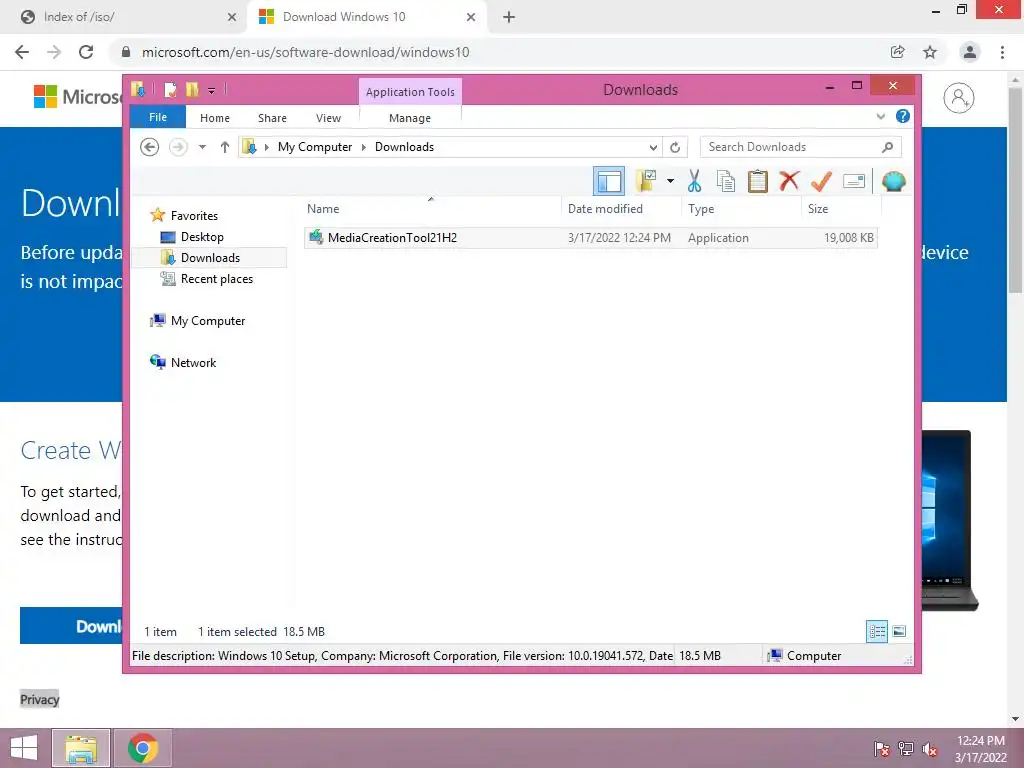Click the Microsoft sign-in account icon
The height and width of the screenshot is (768, 1024).
[x=958, y=98]
